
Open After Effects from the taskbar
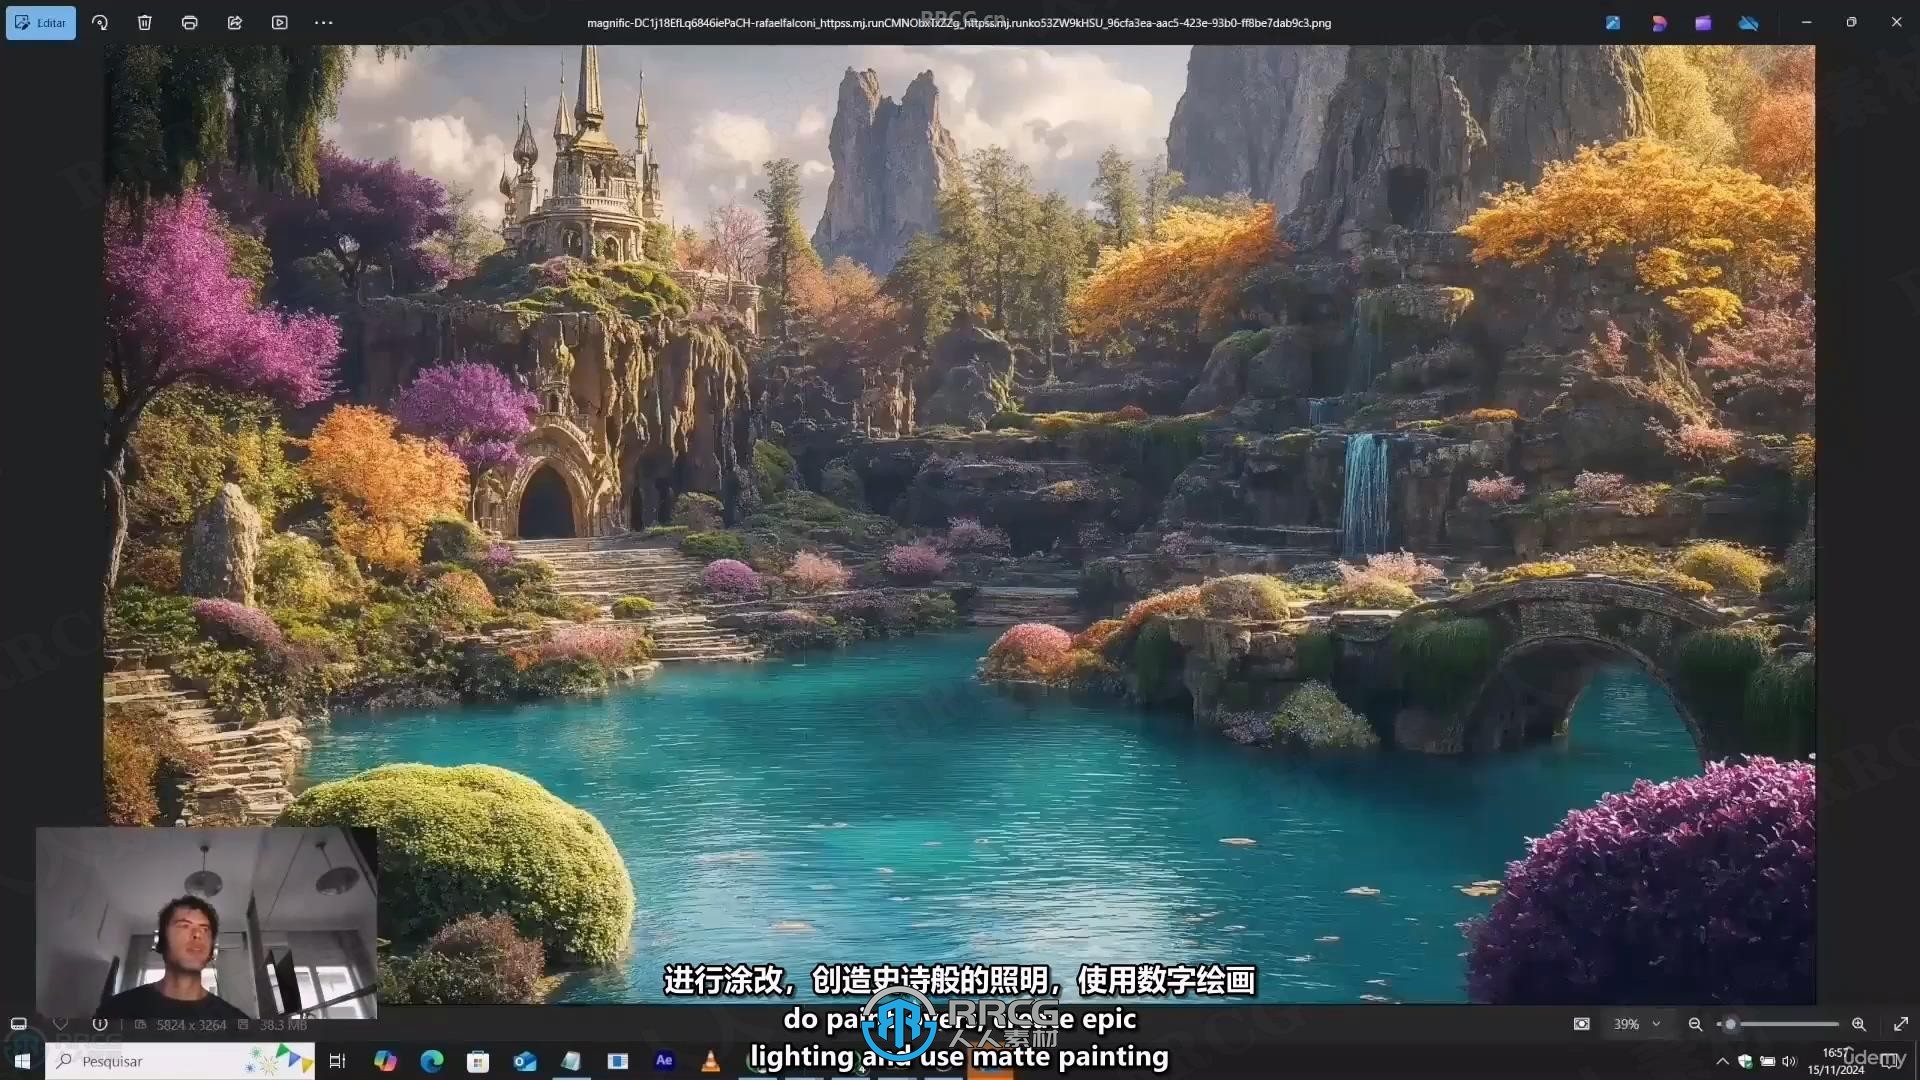pyautogui.click(x=664, y=1061)
